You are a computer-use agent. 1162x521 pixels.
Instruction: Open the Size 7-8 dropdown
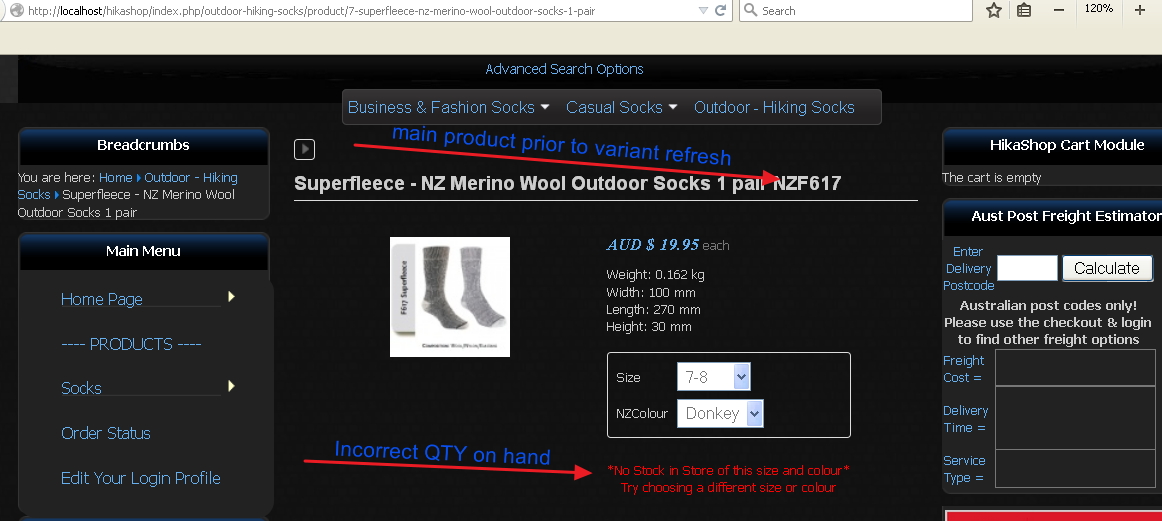point(714,377)
